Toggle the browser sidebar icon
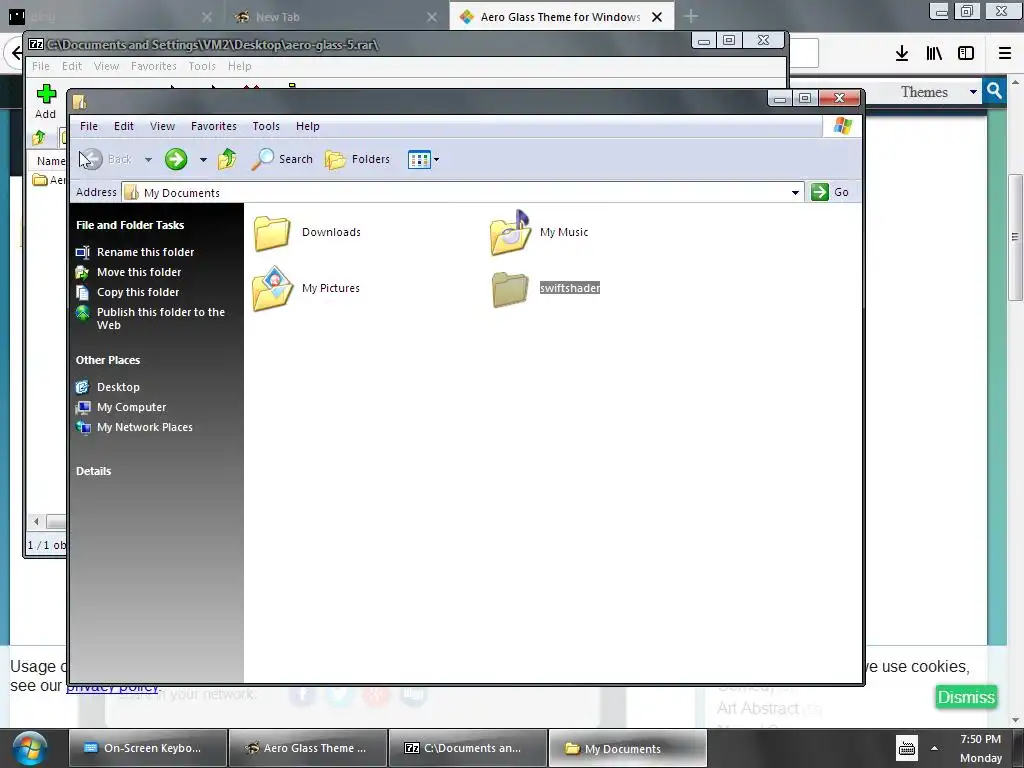The width and height of the screenshot is (1024, 768). 966,53
